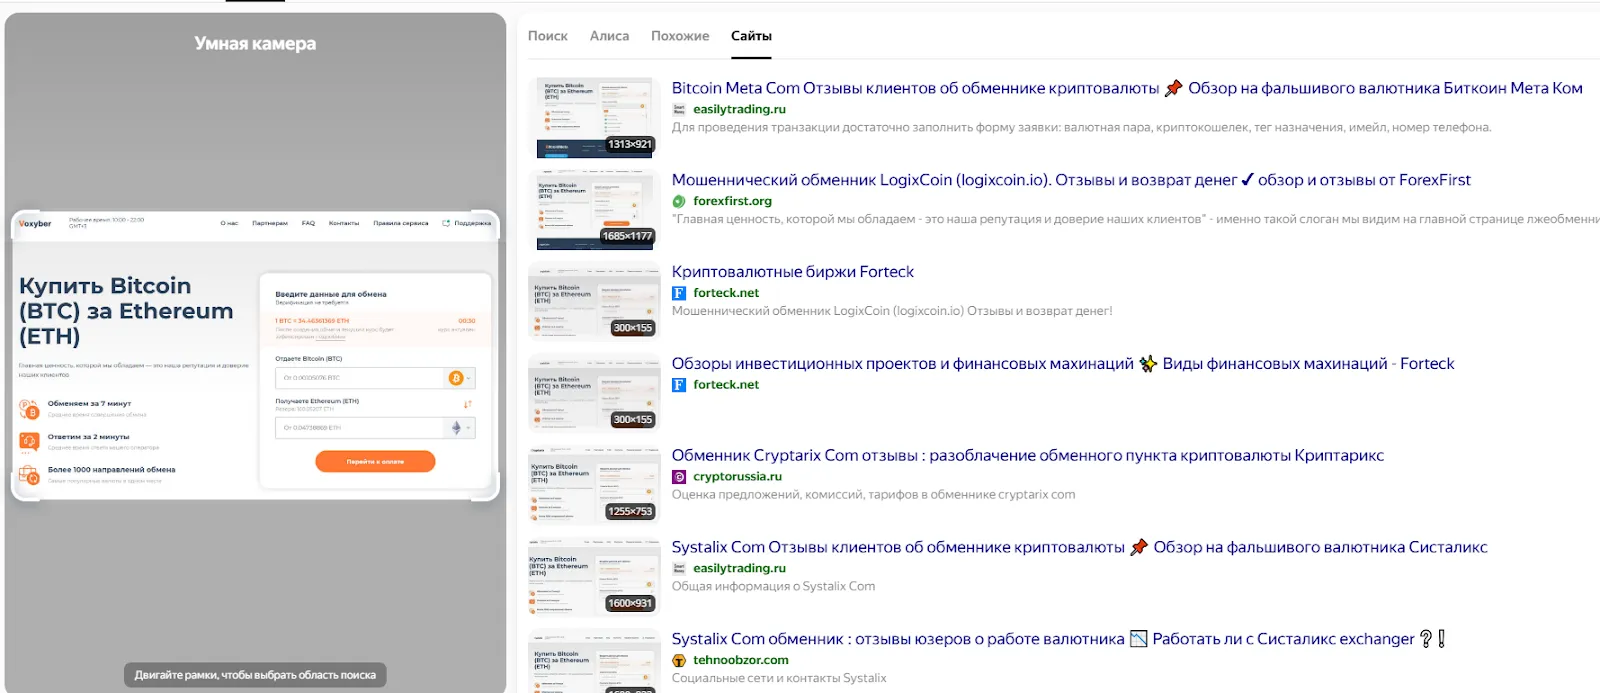This screenshot has width=1600, height=693.
Task: Click the swap arrows icon in exchange form
Action: tap(467, 404)
